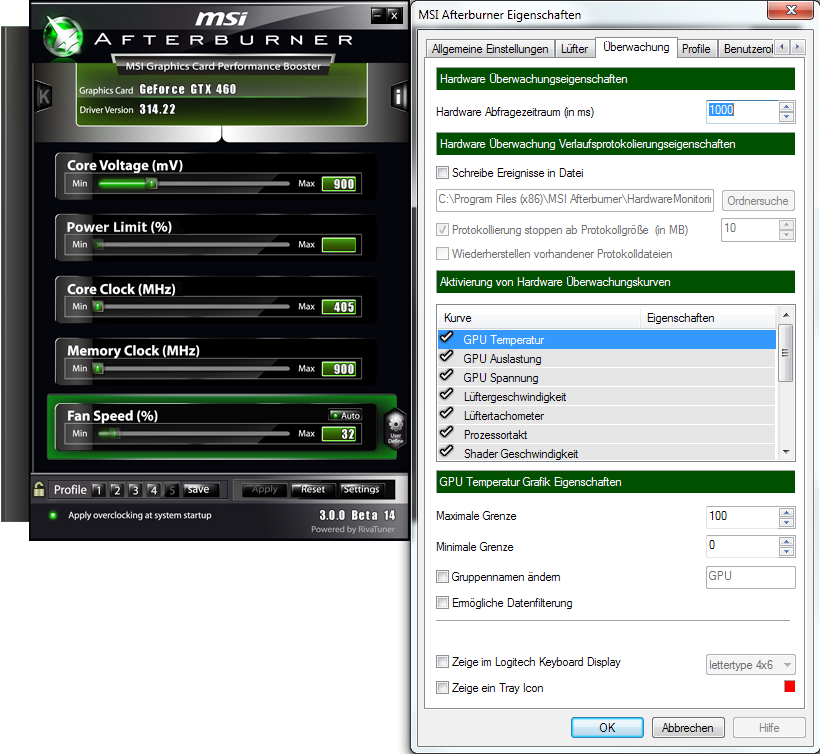Increase Minimale Grenze with up arrow
Screen dimensions: 820x754
[x=787, y=541]
